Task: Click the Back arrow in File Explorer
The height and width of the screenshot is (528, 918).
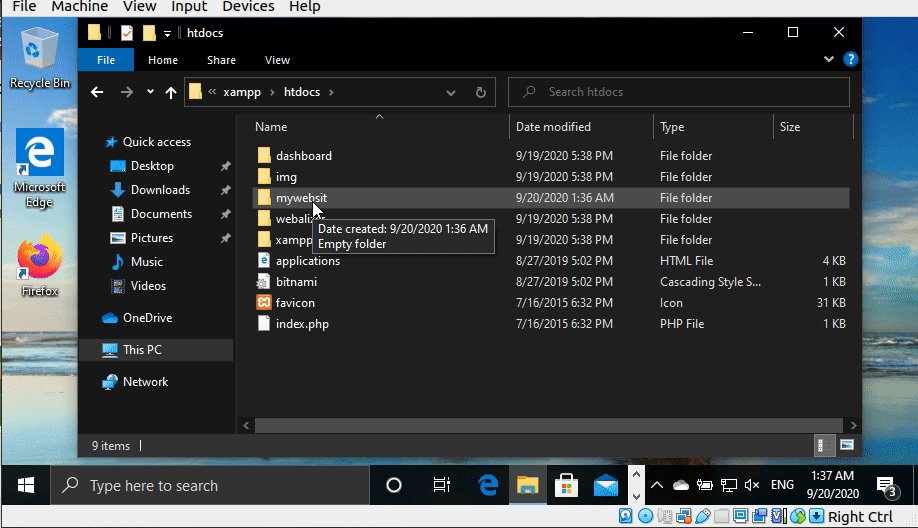Action: click(x=97, y=92)
